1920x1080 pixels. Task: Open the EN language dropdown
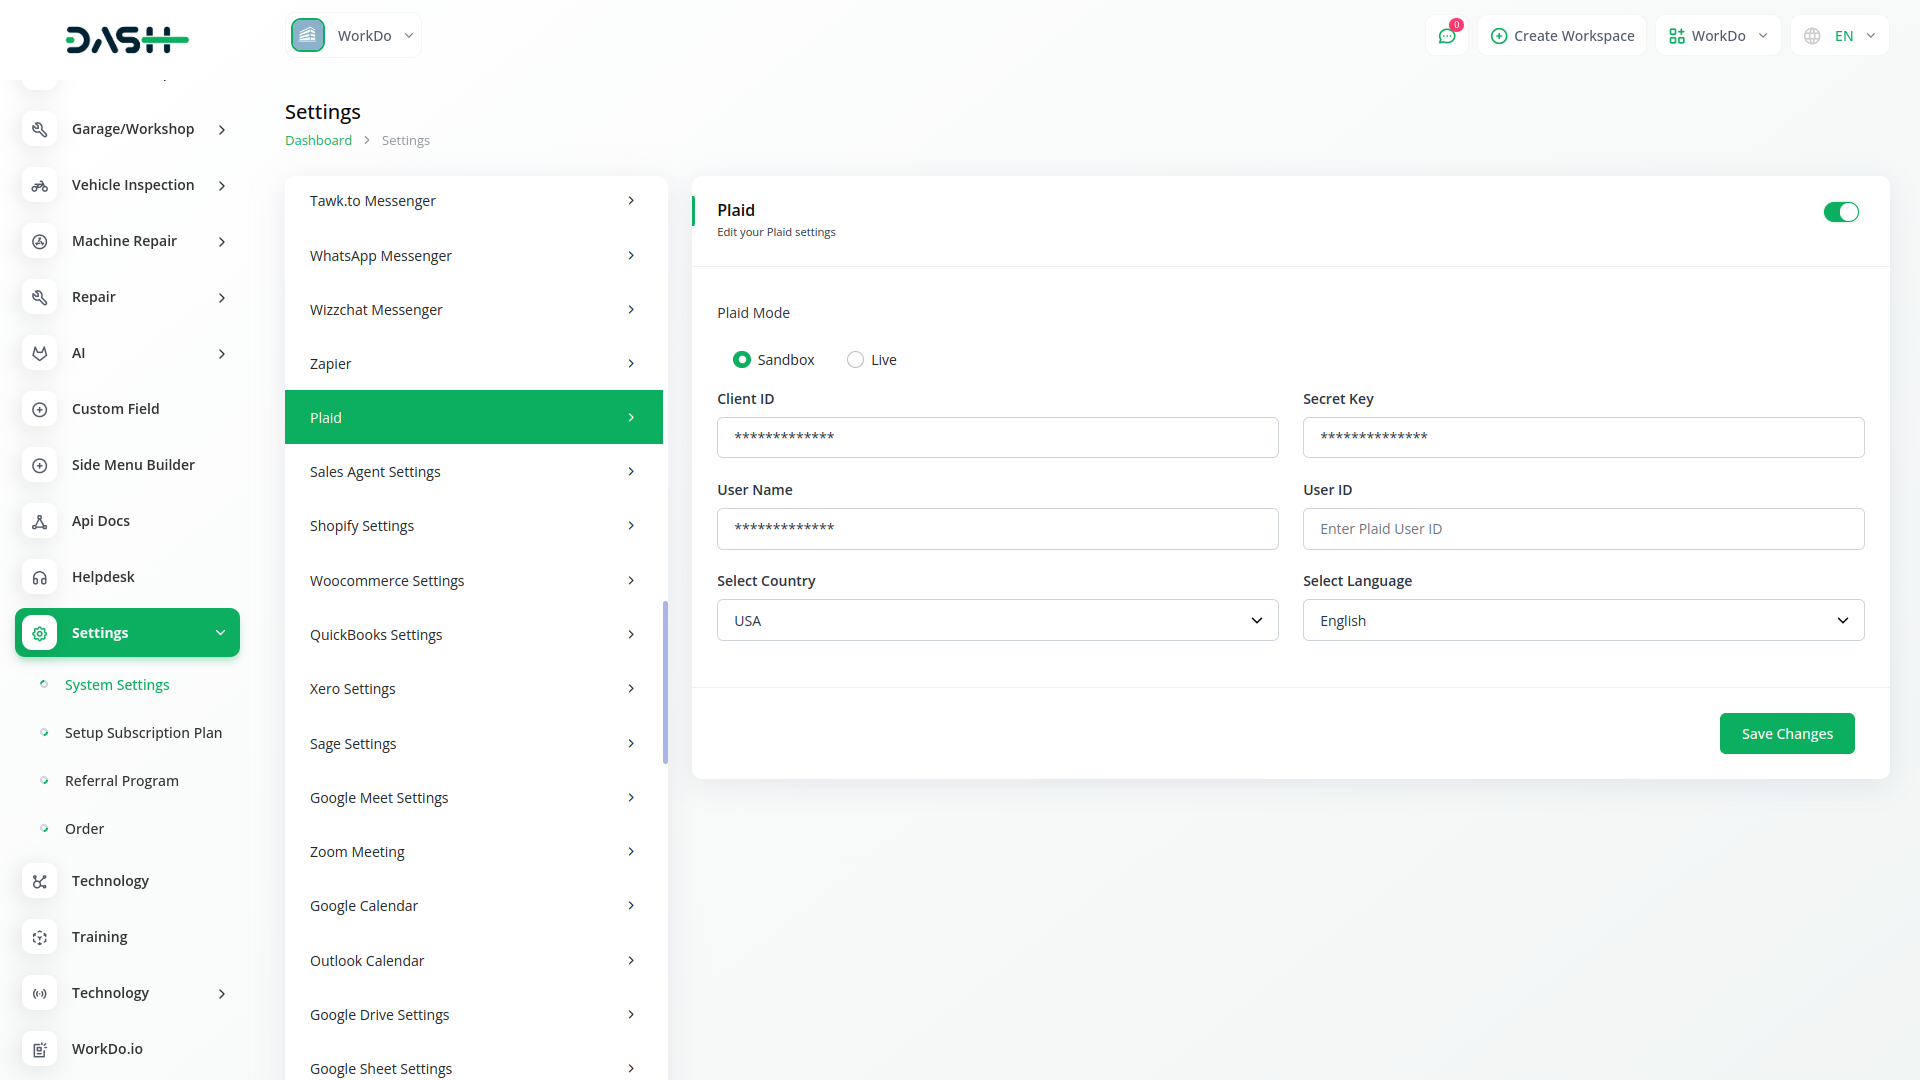pos(1840,36)
